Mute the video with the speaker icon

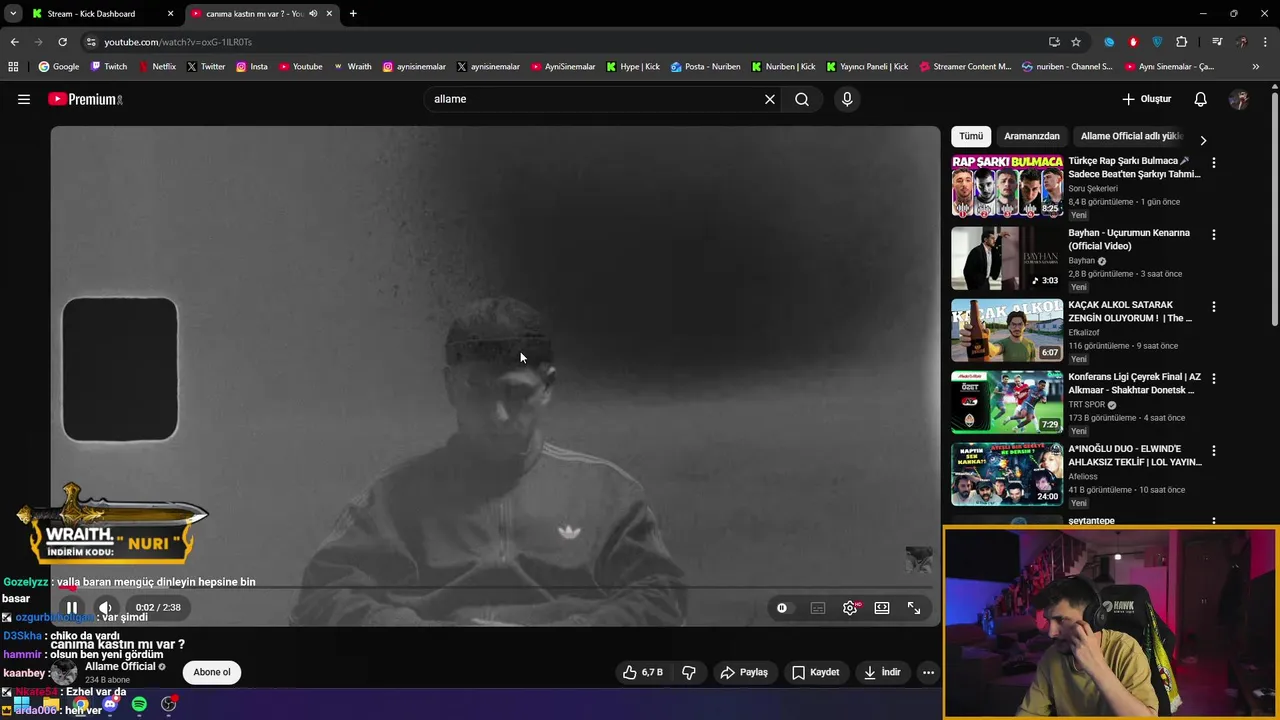105,607
